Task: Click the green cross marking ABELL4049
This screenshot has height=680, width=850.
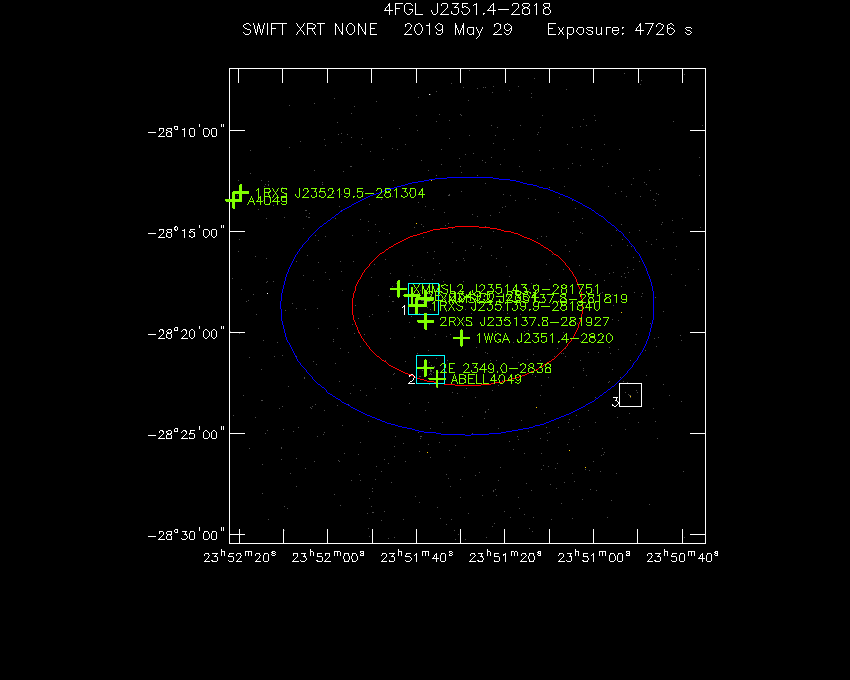Action: 437,379
